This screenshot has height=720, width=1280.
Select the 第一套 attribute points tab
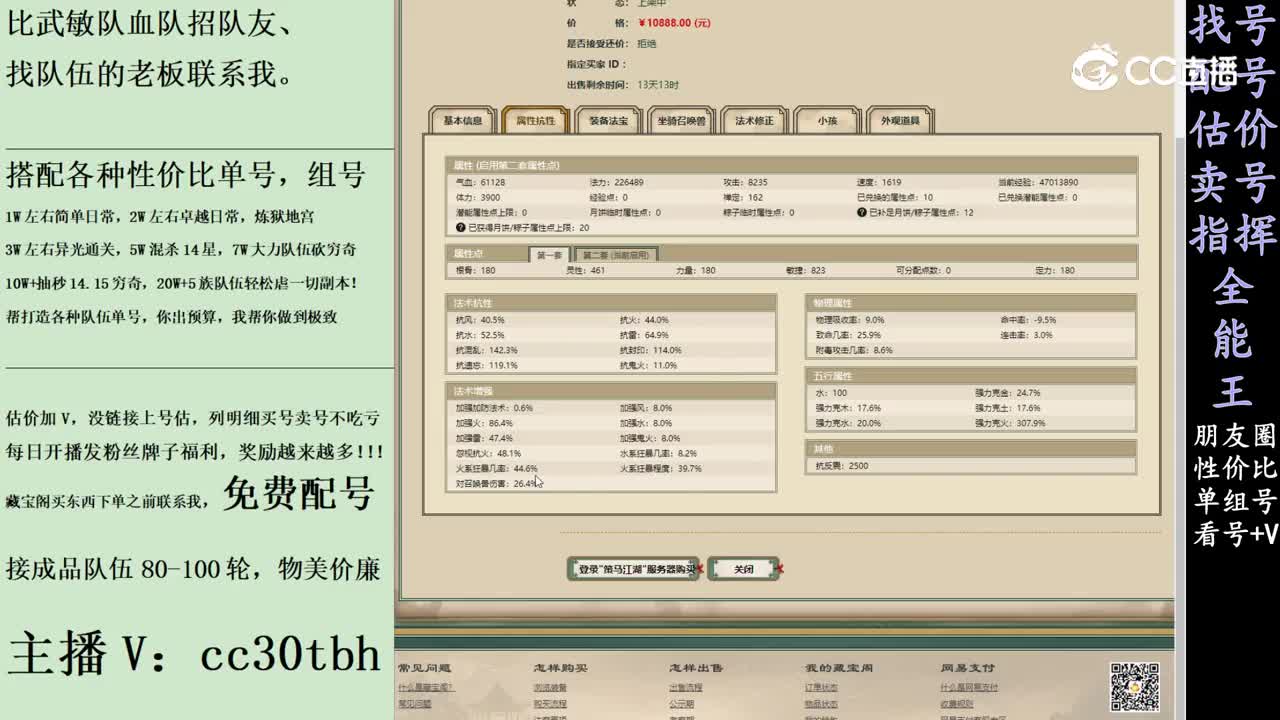click(x=549, y=255)
